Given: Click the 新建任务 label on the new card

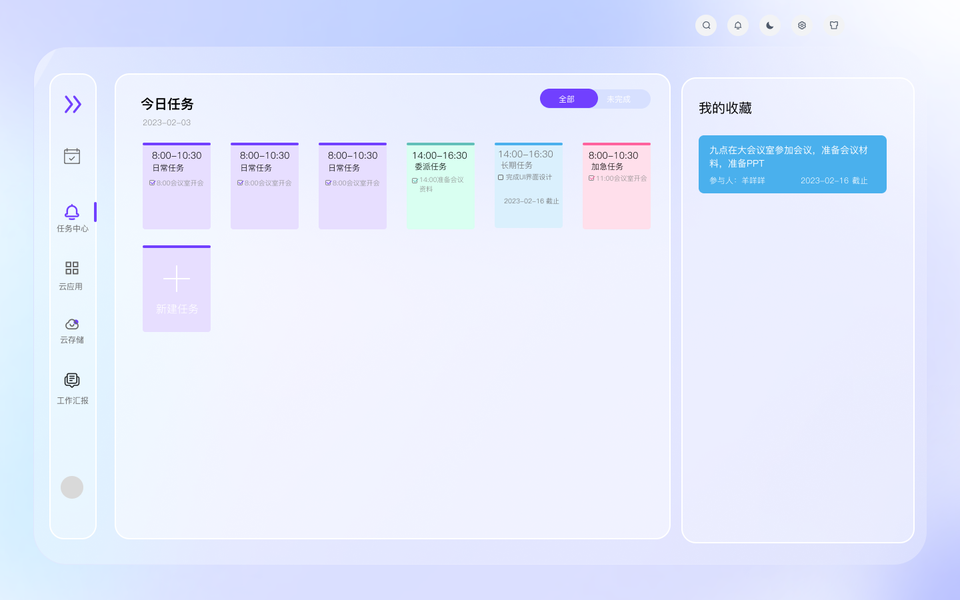Looking at the screenshot, I should point(177,309).
